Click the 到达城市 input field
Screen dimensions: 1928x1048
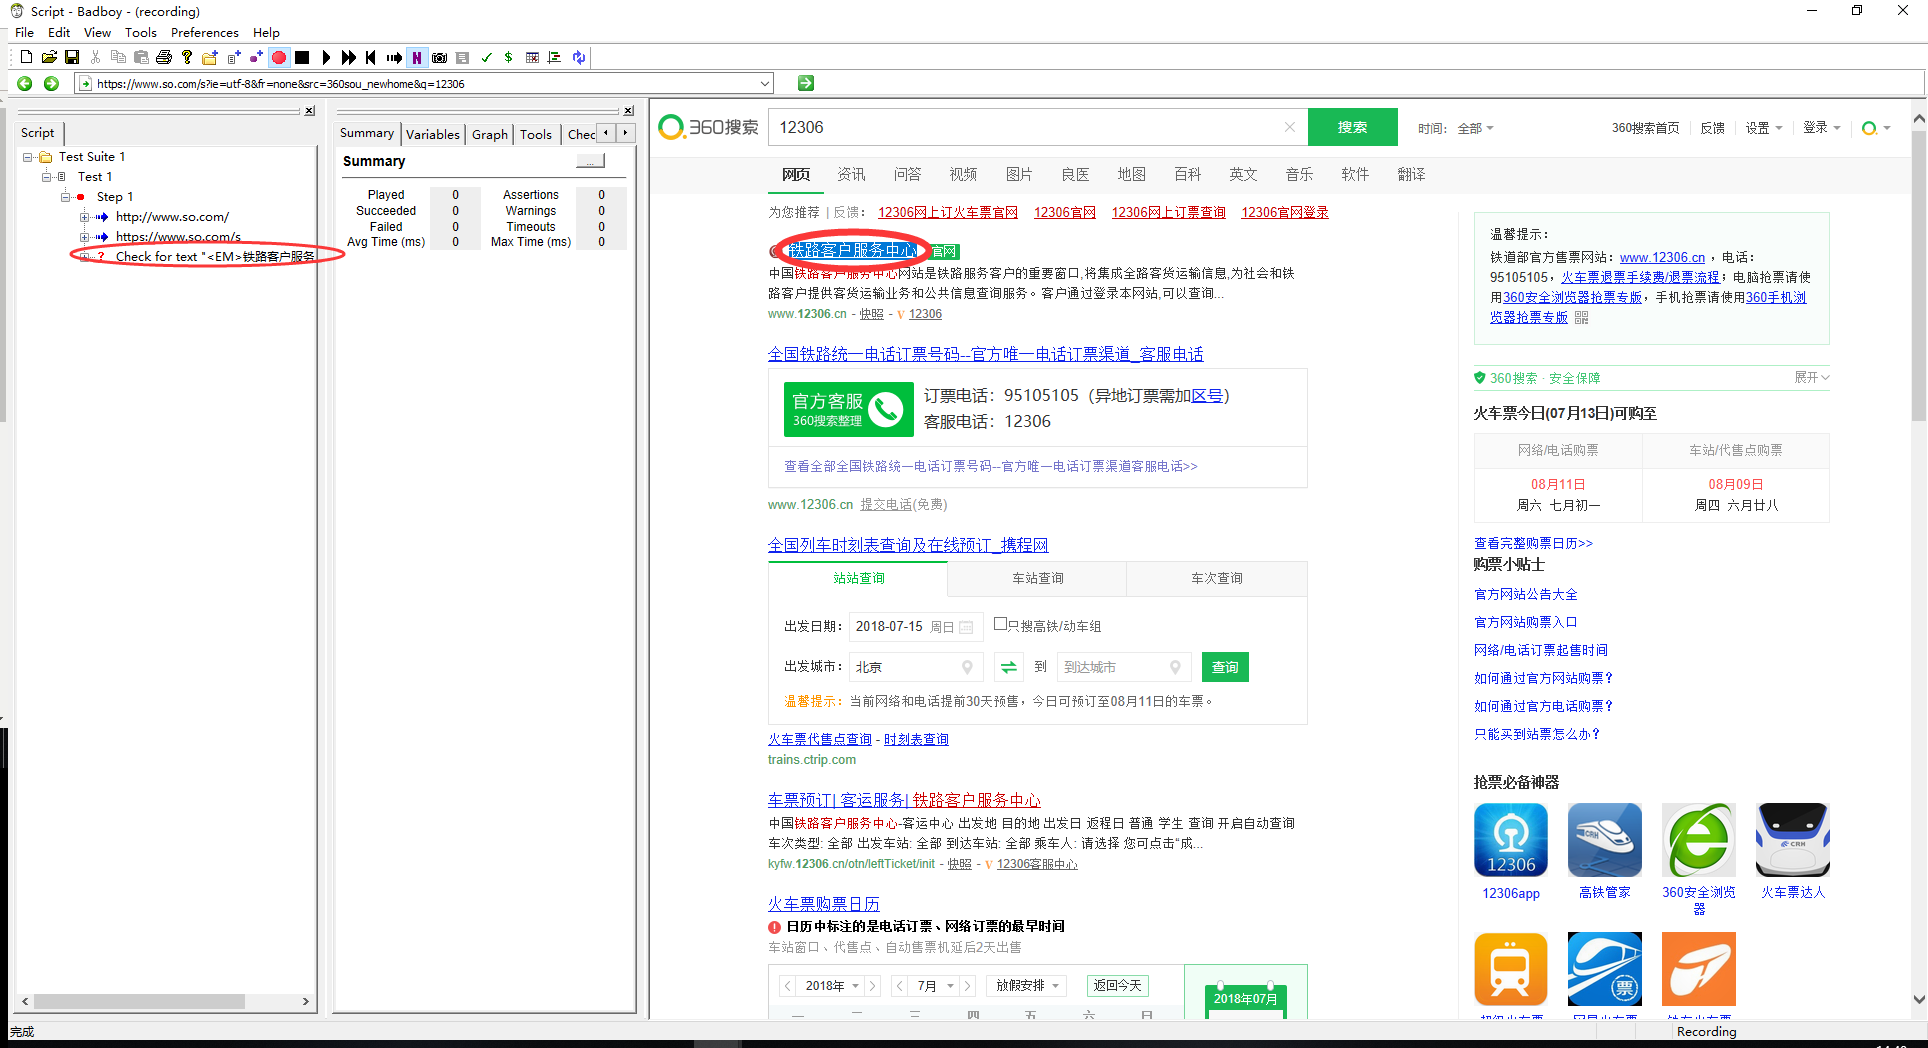(1123, 667)
